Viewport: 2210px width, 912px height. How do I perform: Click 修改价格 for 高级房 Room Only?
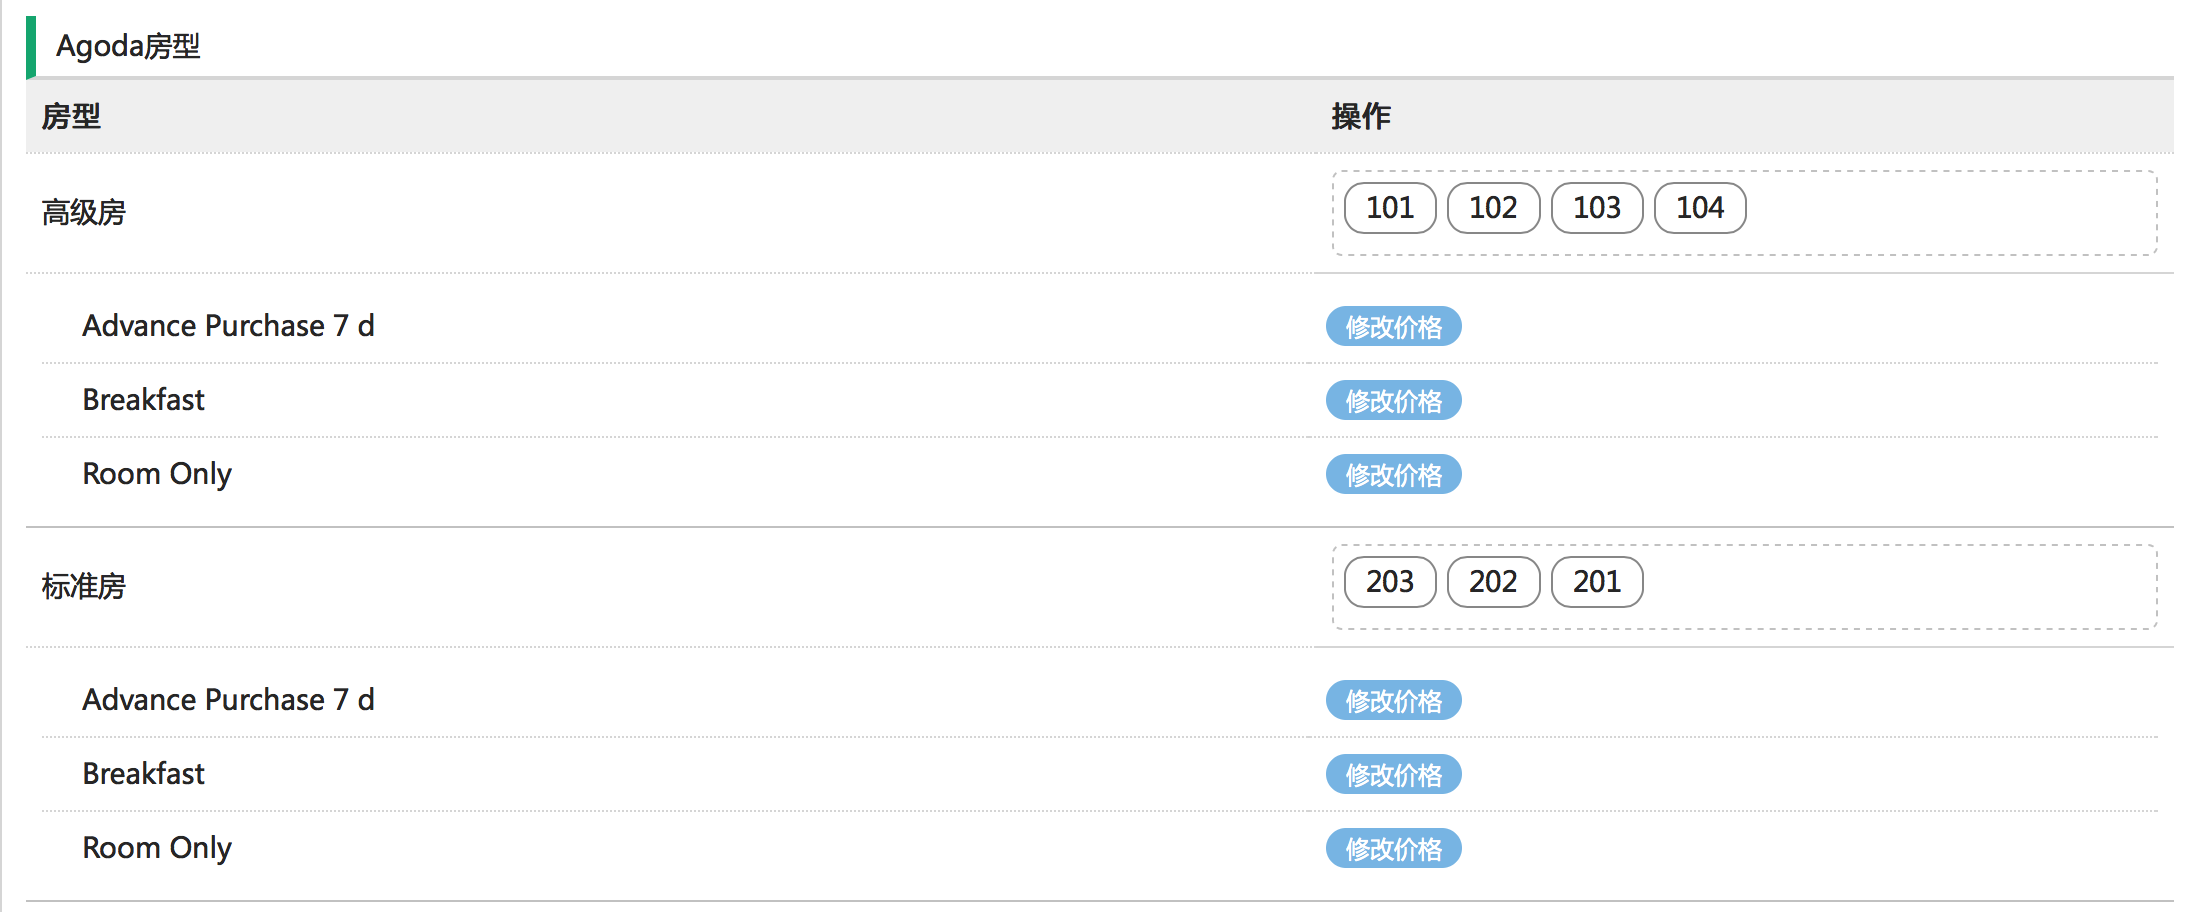pyautogui.click(x=1393, y=475)
